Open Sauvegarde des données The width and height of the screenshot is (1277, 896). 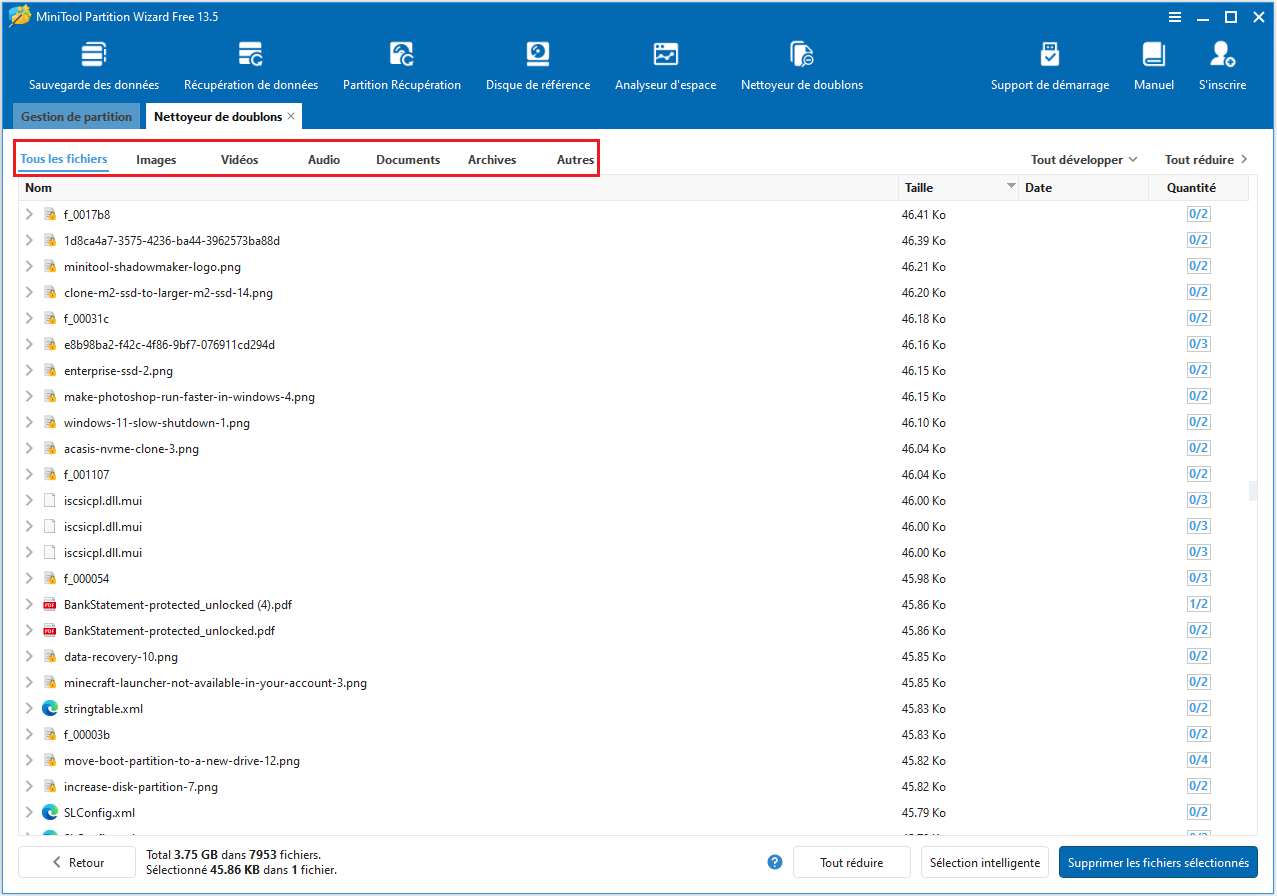(94, 63)
